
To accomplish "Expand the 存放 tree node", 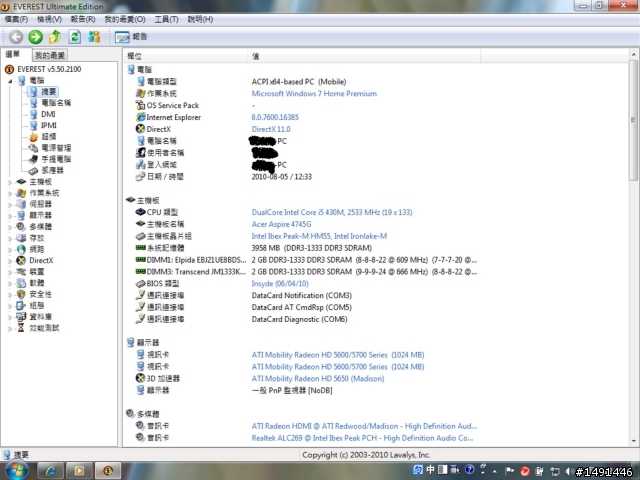I will [10, 238].
